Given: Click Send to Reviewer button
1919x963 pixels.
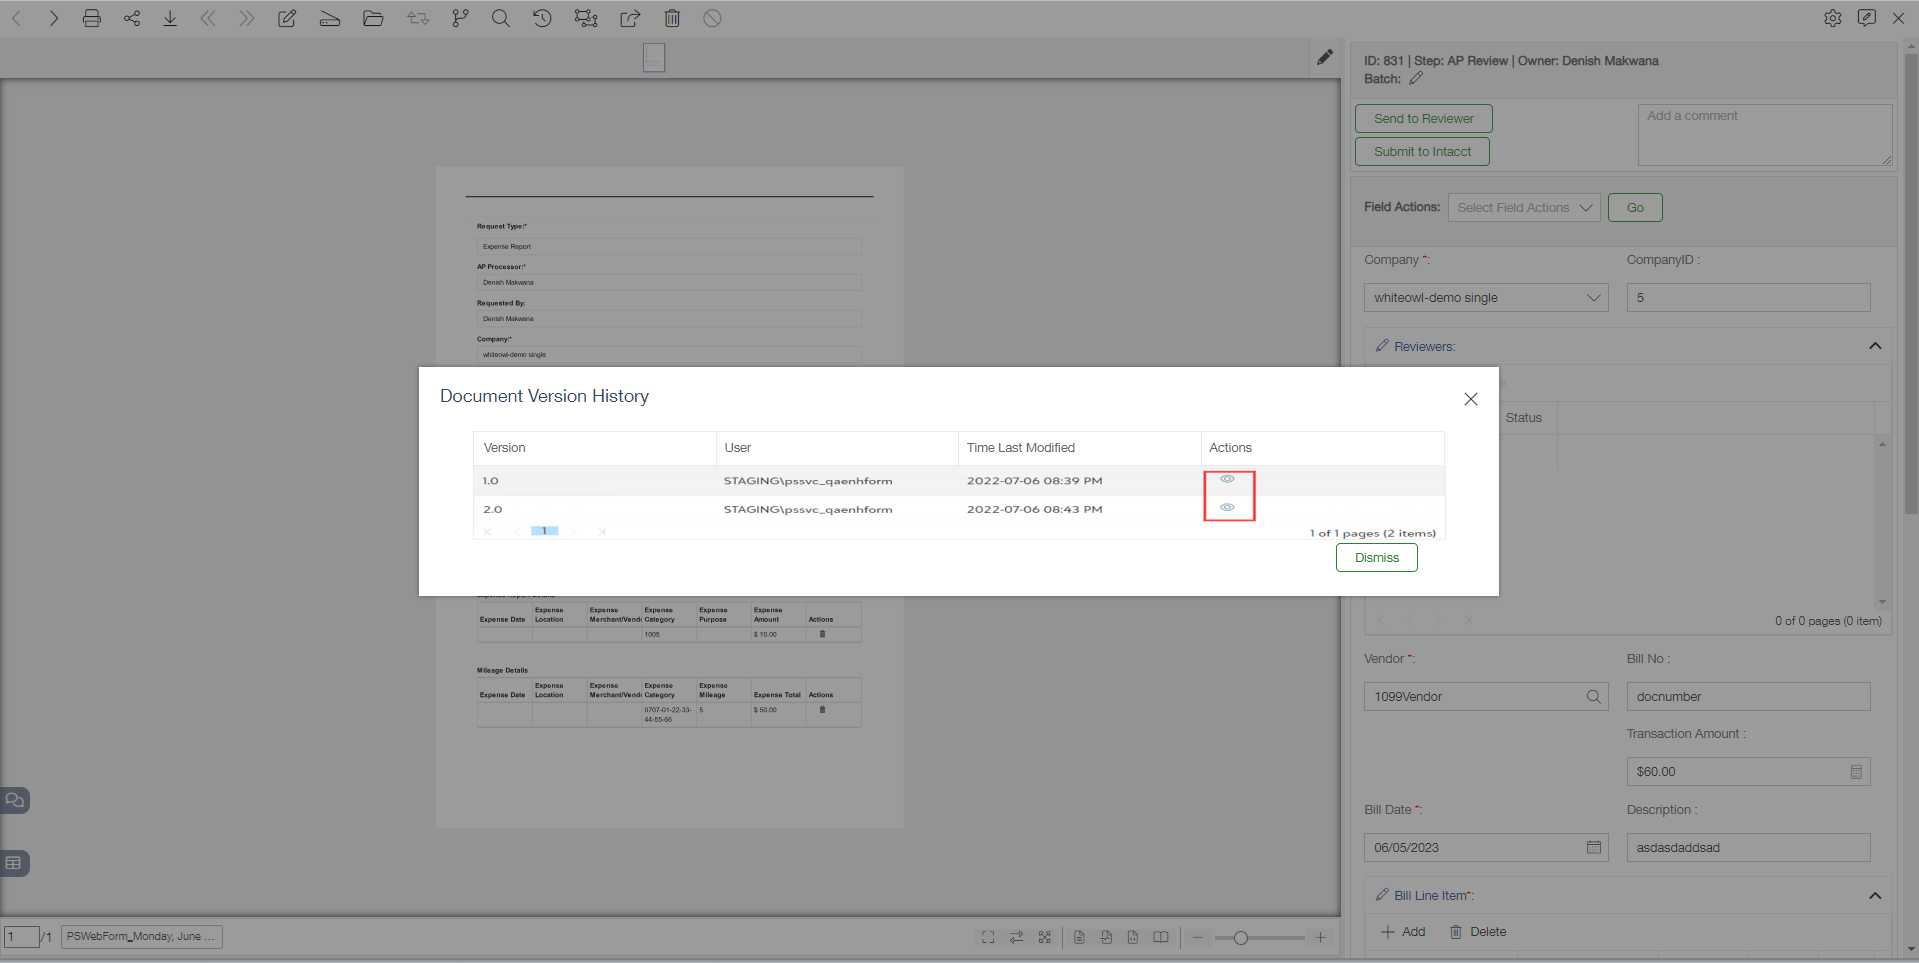Looking at the screenshot, I should (x=1424, y=118).
